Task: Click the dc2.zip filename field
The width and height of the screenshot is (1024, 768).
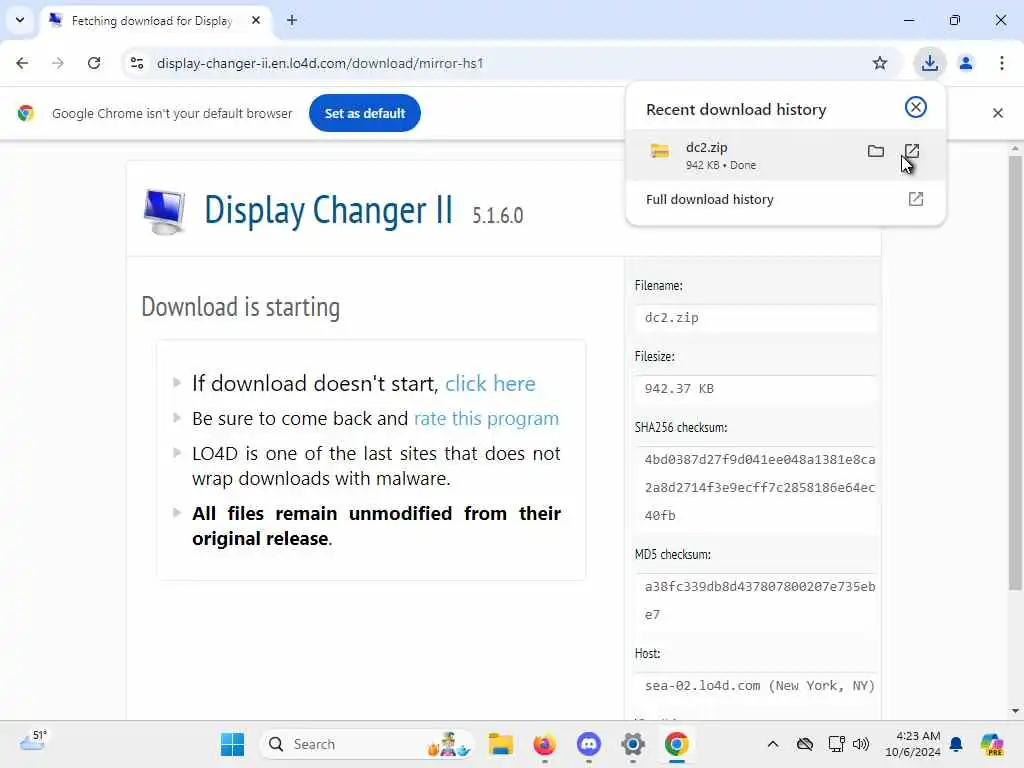Action: coord(755,318)
